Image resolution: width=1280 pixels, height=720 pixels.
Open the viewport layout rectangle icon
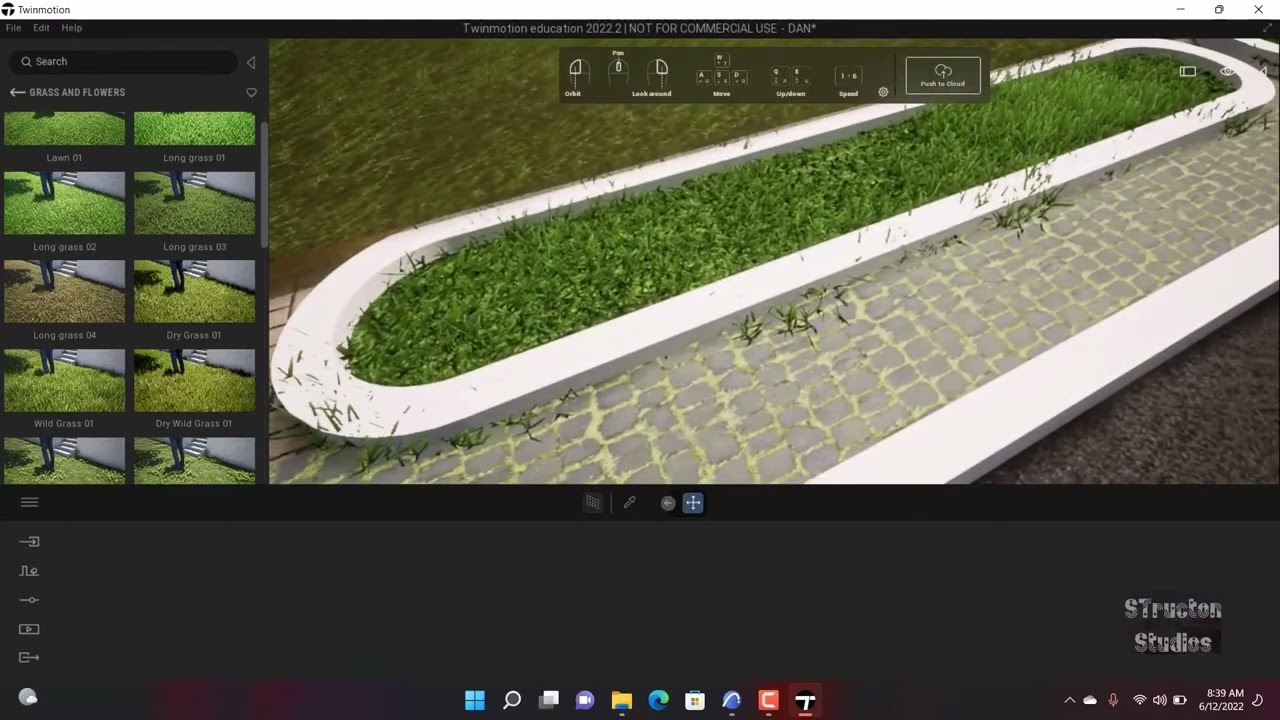(1188, 71)
